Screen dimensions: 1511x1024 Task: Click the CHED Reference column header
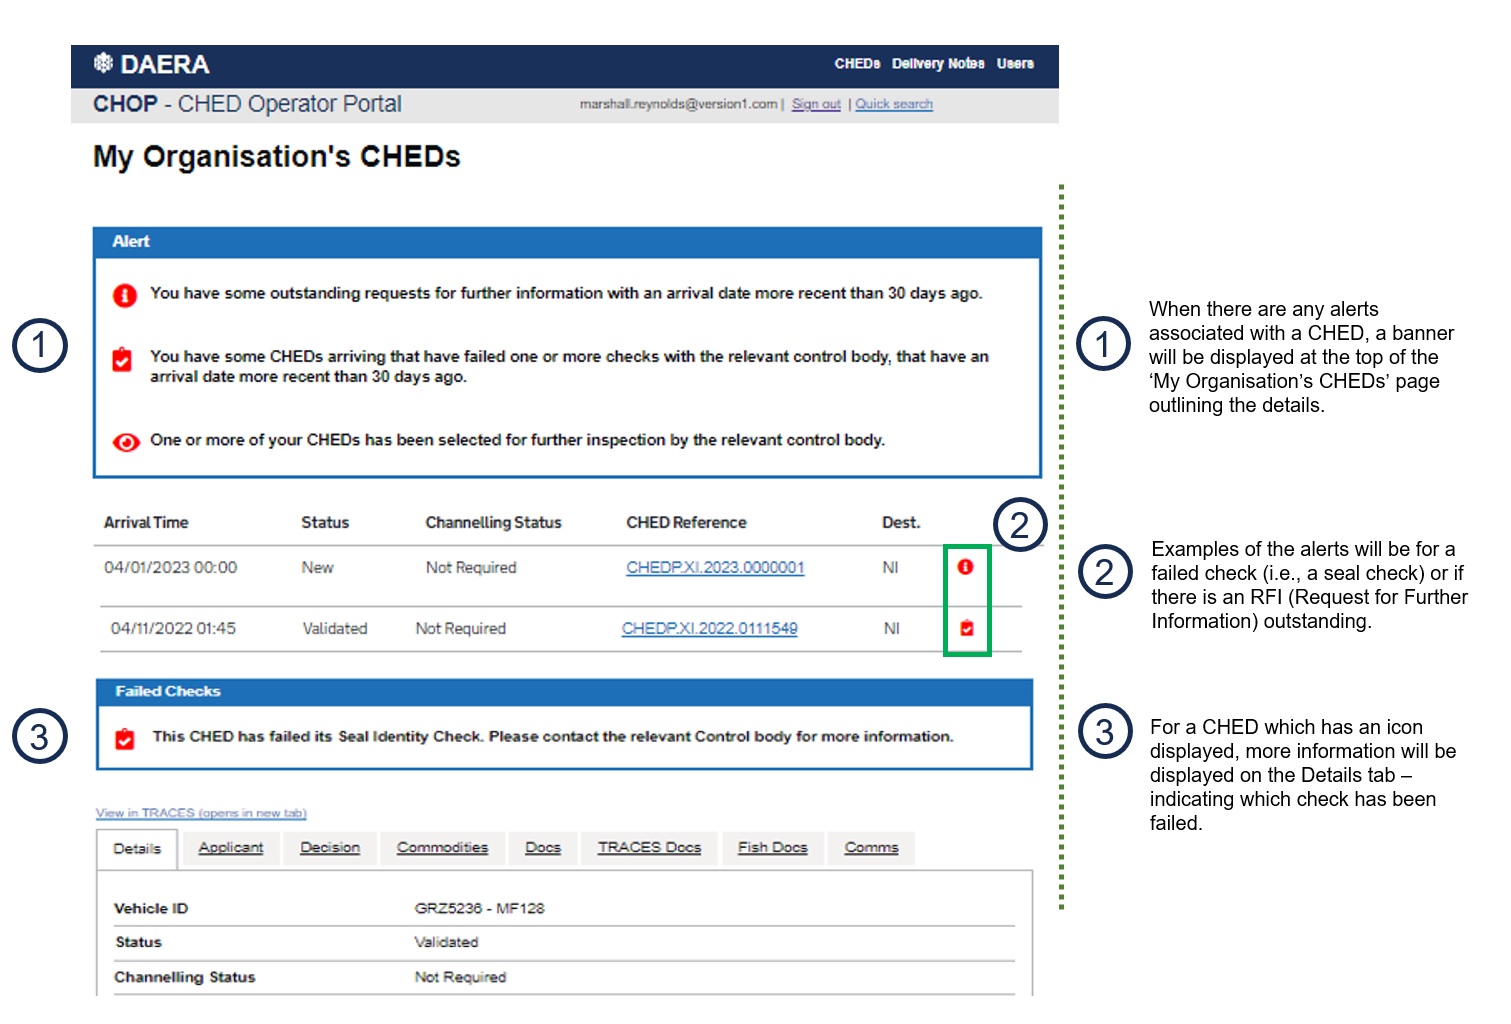coord(687,523)
